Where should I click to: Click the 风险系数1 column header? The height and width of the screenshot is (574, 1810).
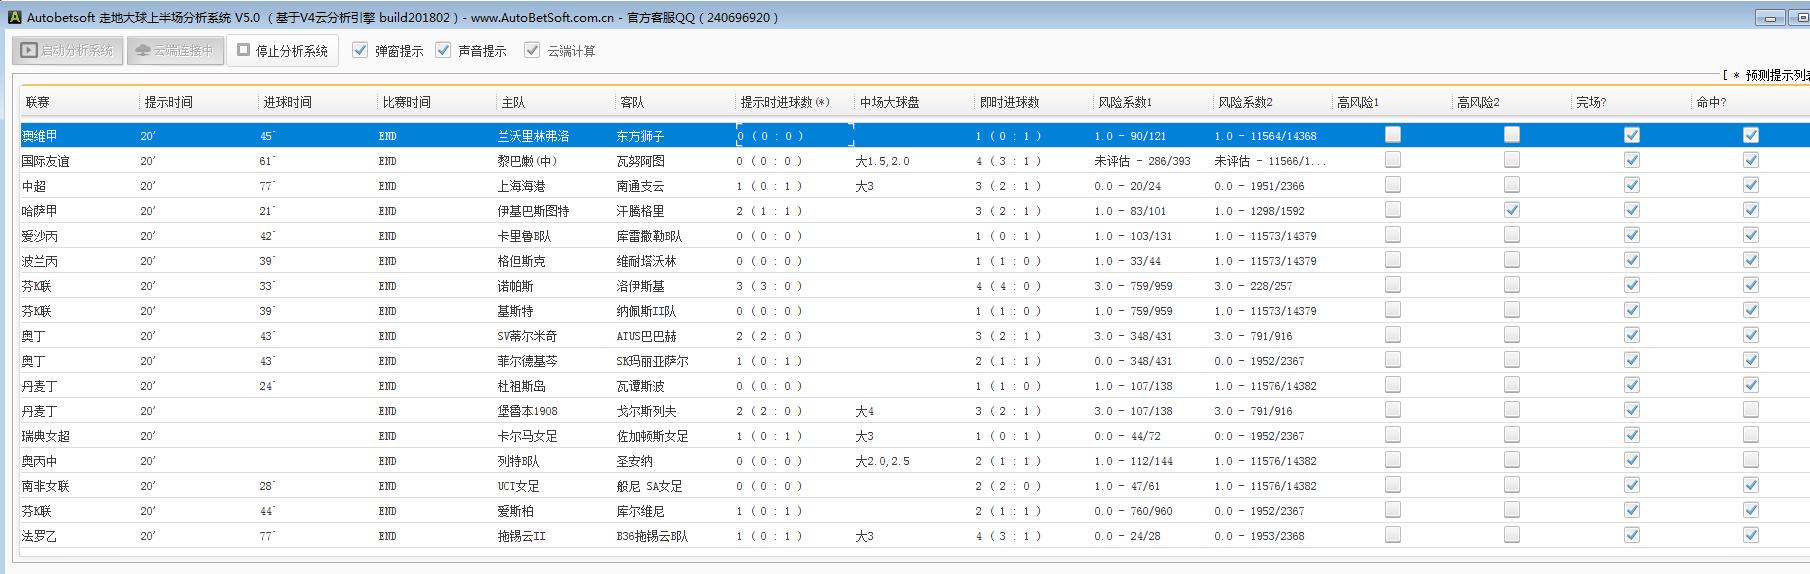(1125, 102)
